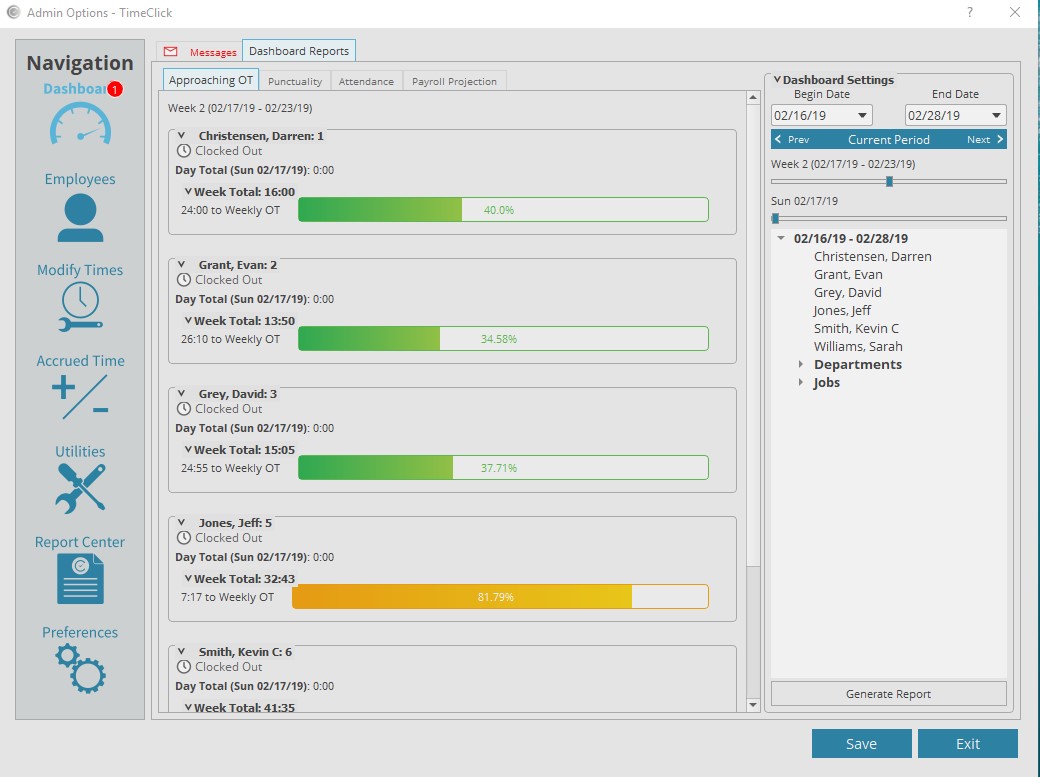
Task: Select Grant, Evan in the tree
Action: pyautogui.click(x=848, y=274)
